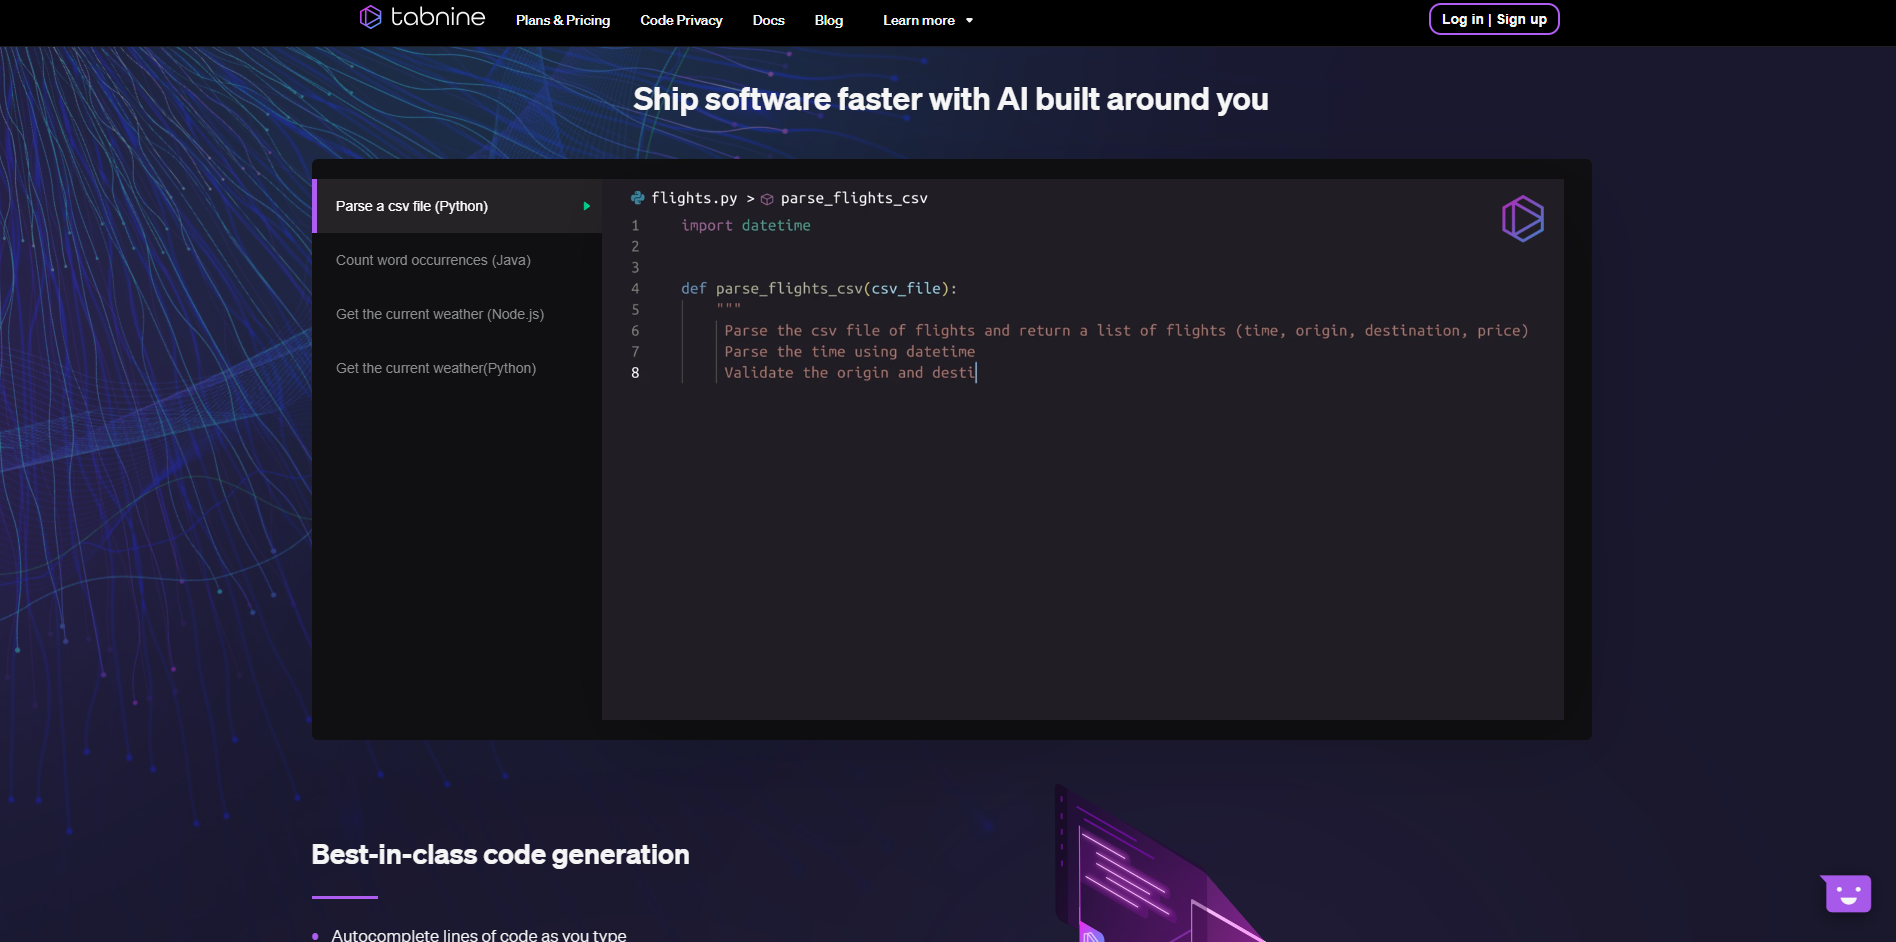Click line 8 in the code editor
This screenshot has width=1896, height=942.
[849, 373]
